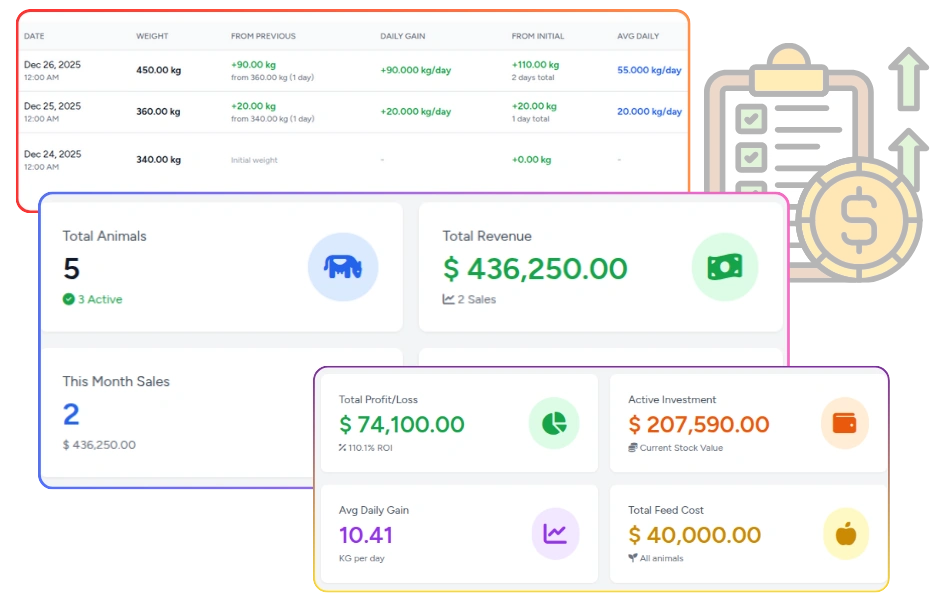
Task: Click the percent icon beside 110.1% ROI
Action: pyautogui.click(x=342, y=448)
